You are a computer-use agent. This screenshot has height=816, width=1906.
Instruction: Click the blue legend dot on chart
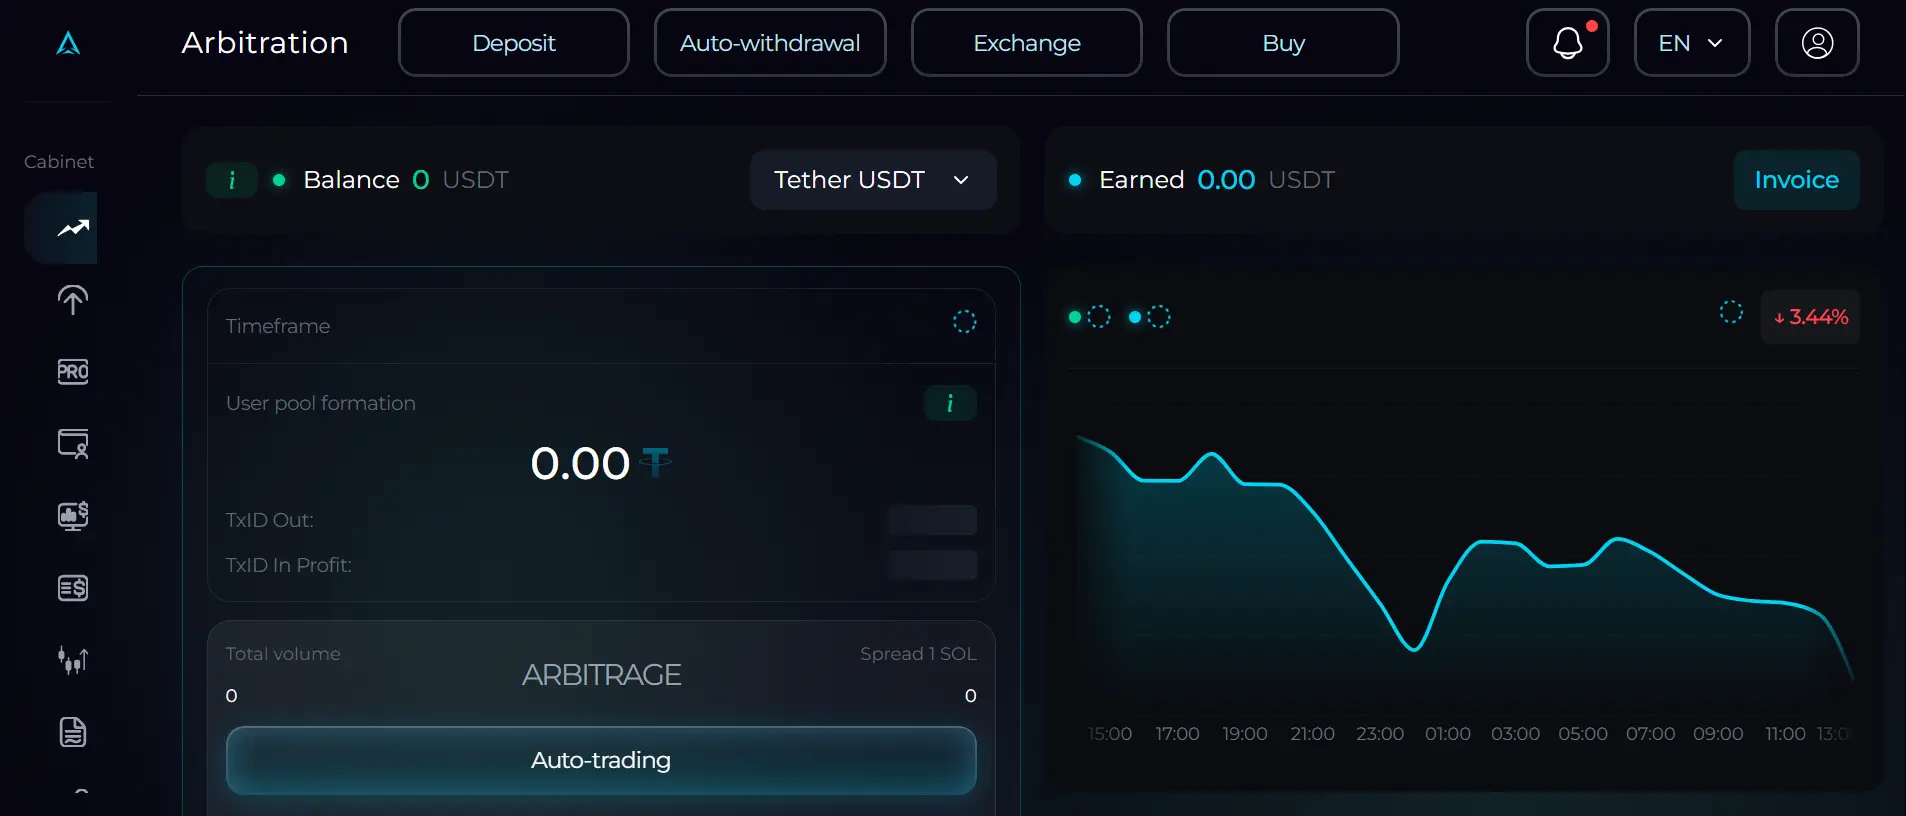(x=1135, y=317)
